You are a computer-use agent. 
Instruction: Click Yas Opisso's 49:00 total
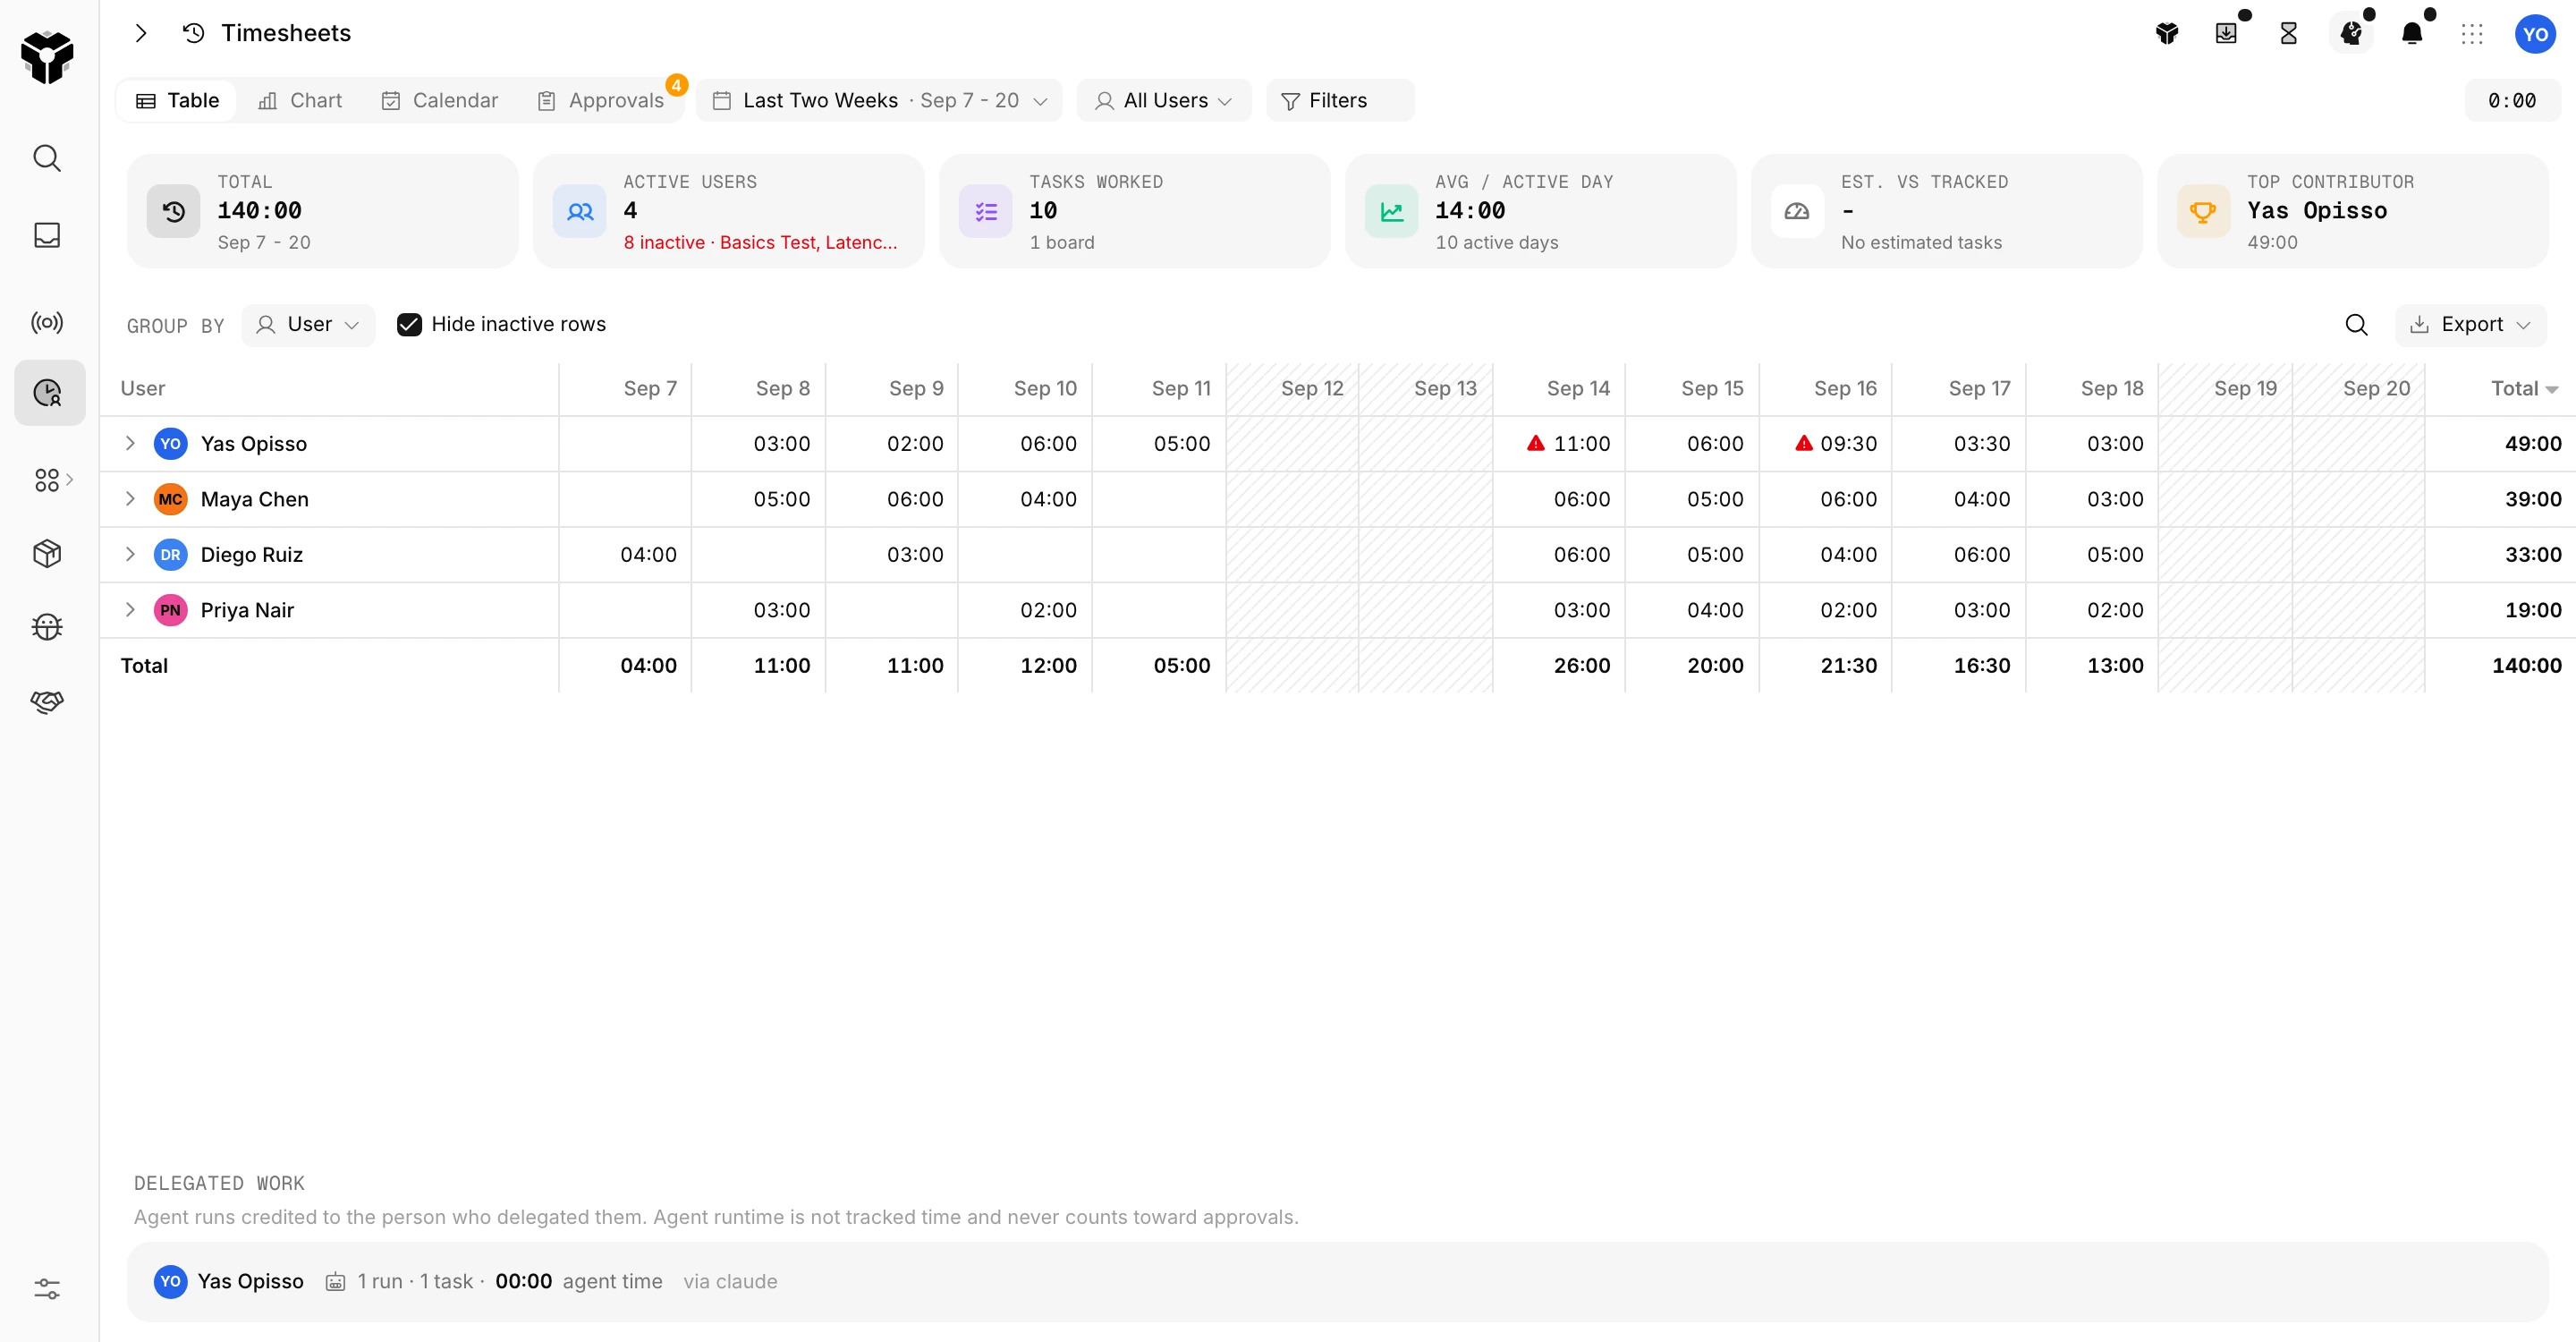click(2532, 443)
